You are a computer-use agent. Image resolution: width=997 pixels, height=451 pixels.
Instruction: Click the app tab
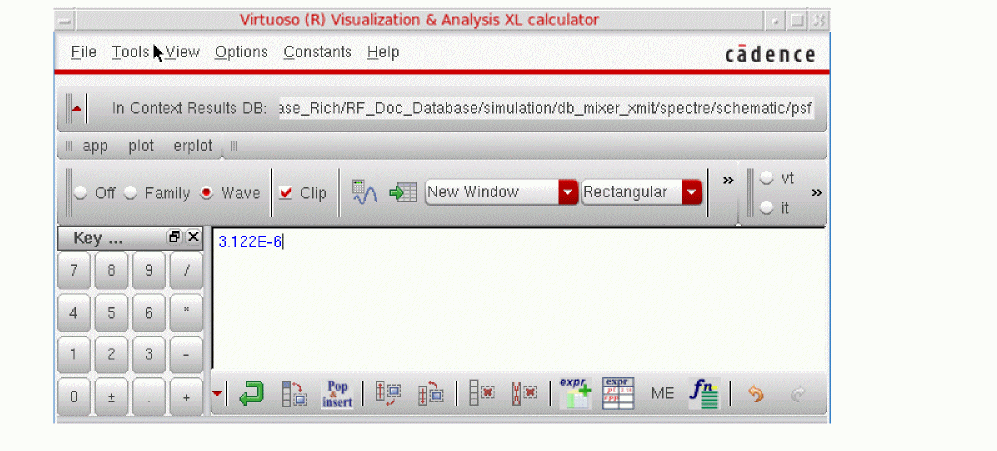95,146
